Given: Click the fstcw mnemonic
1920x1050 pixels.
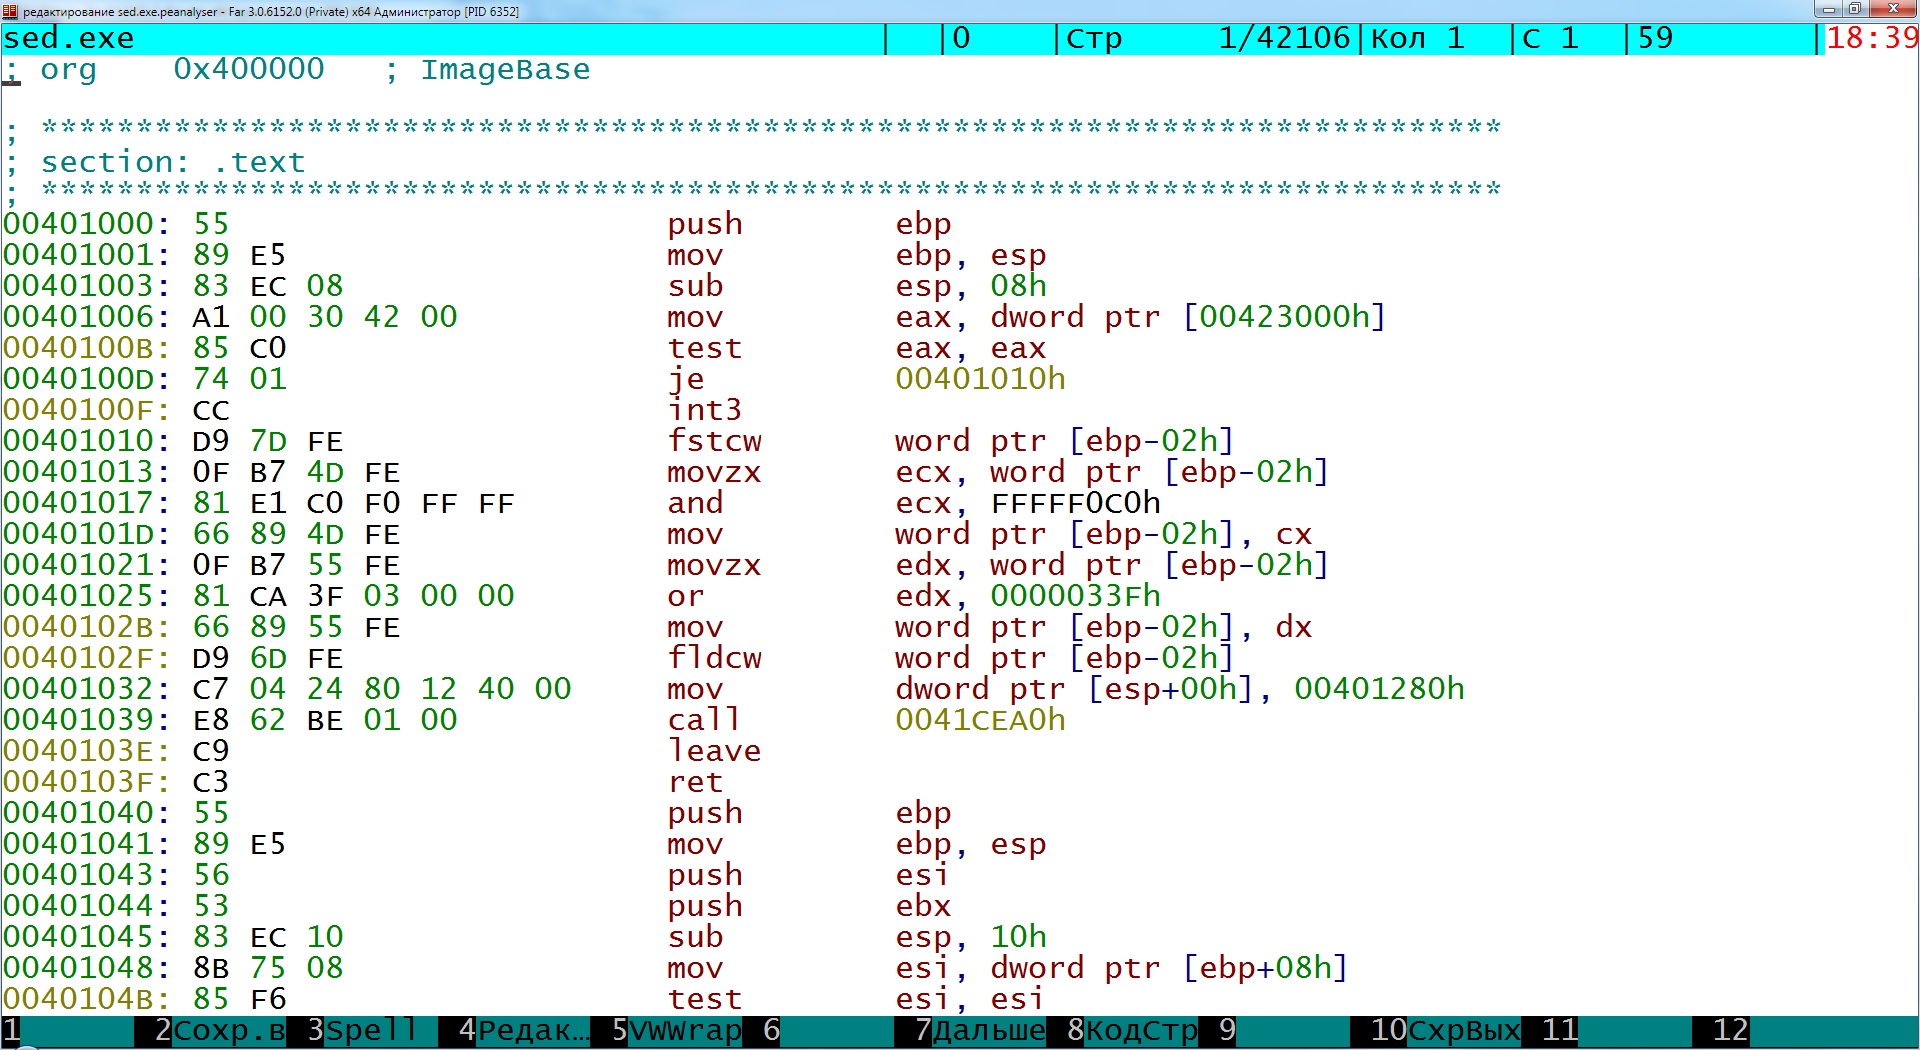Looking at the screenshot, I should click(714, 441).
